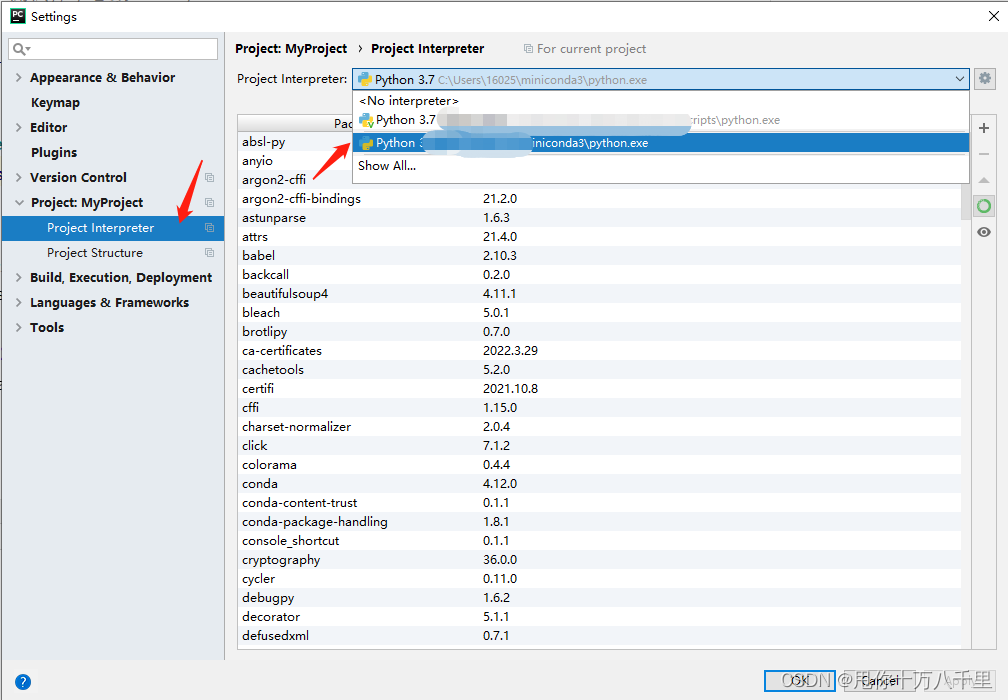Select the defusedxml package row

tap(599, 636)
